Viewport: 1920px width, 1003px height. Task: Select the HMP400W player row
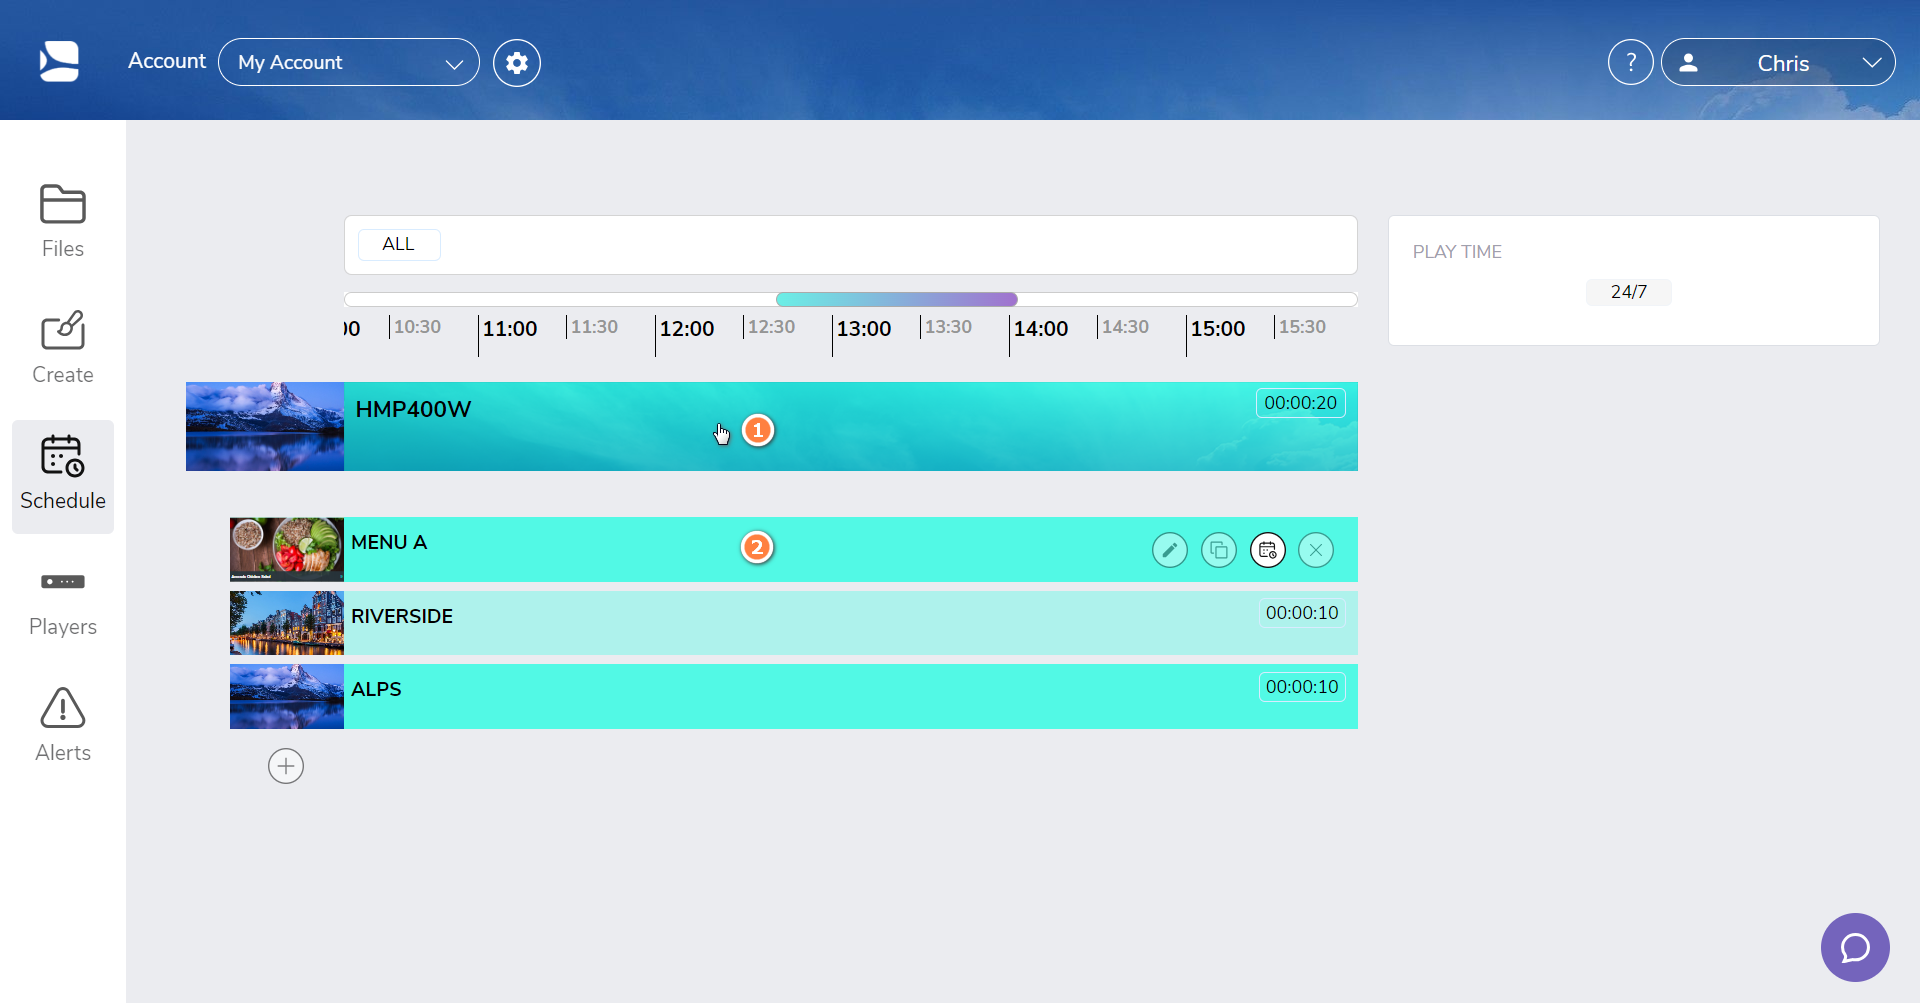(x=772, y=426)
